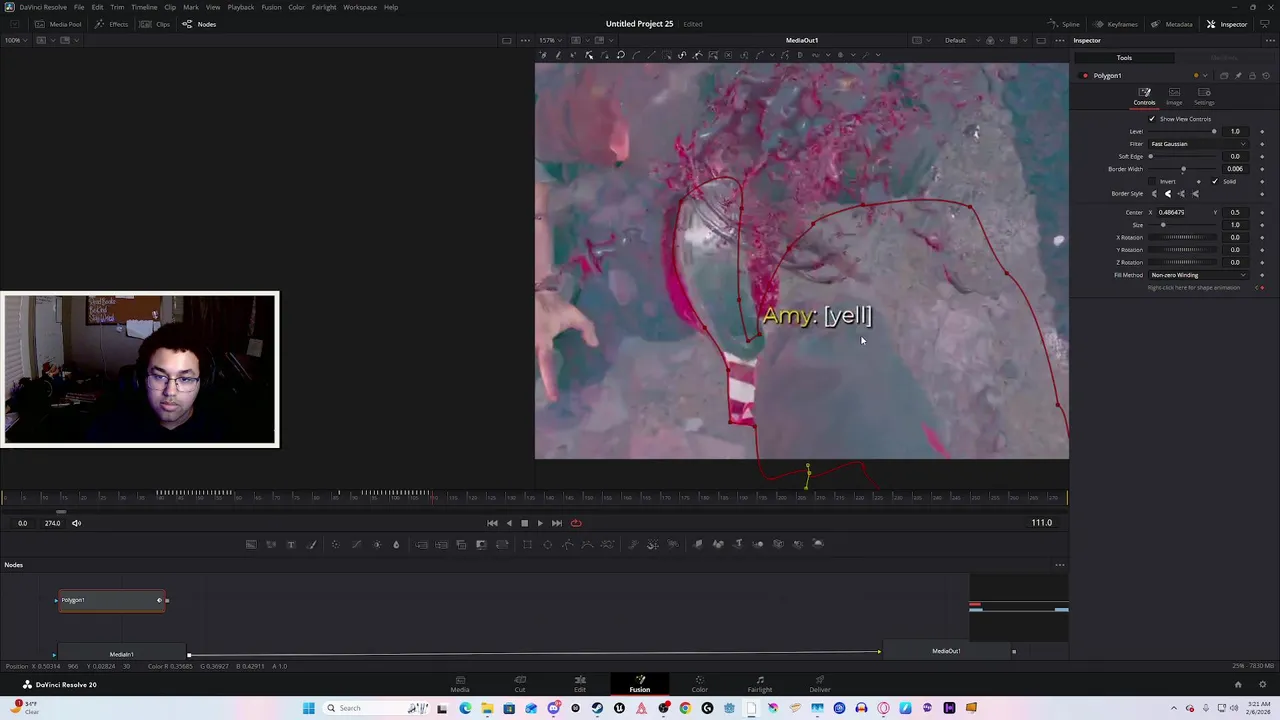Stop playback

click(524, 523)
